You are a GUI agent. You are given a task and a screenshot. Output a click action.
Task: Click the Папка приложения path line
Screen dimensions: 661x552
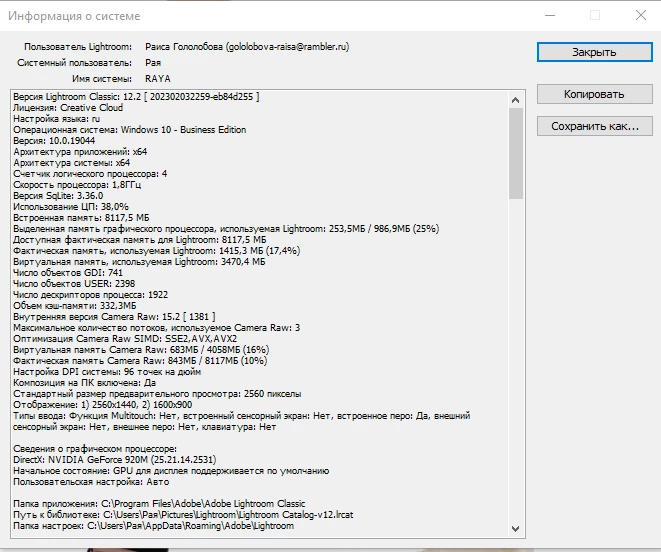(x=159, y=504)
